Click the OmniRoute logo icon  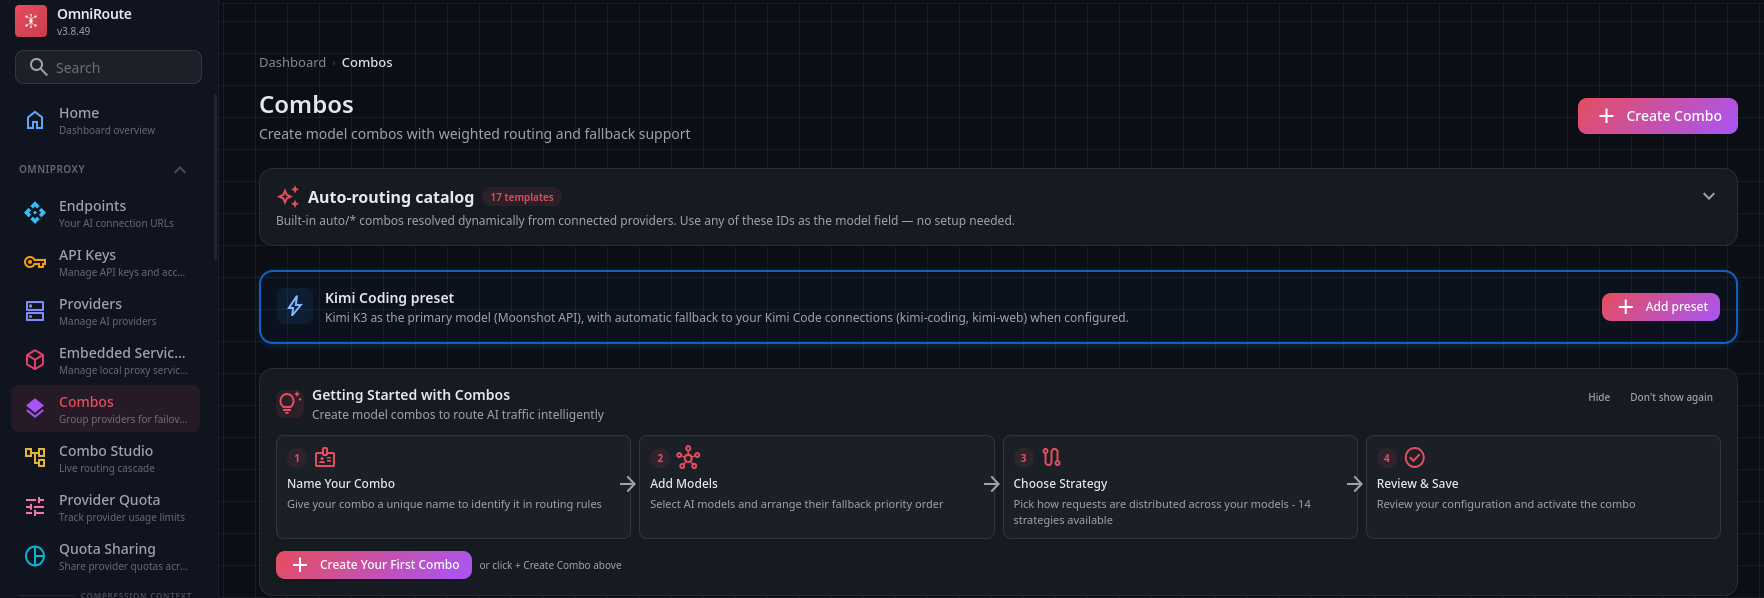(x=31, y=21)
